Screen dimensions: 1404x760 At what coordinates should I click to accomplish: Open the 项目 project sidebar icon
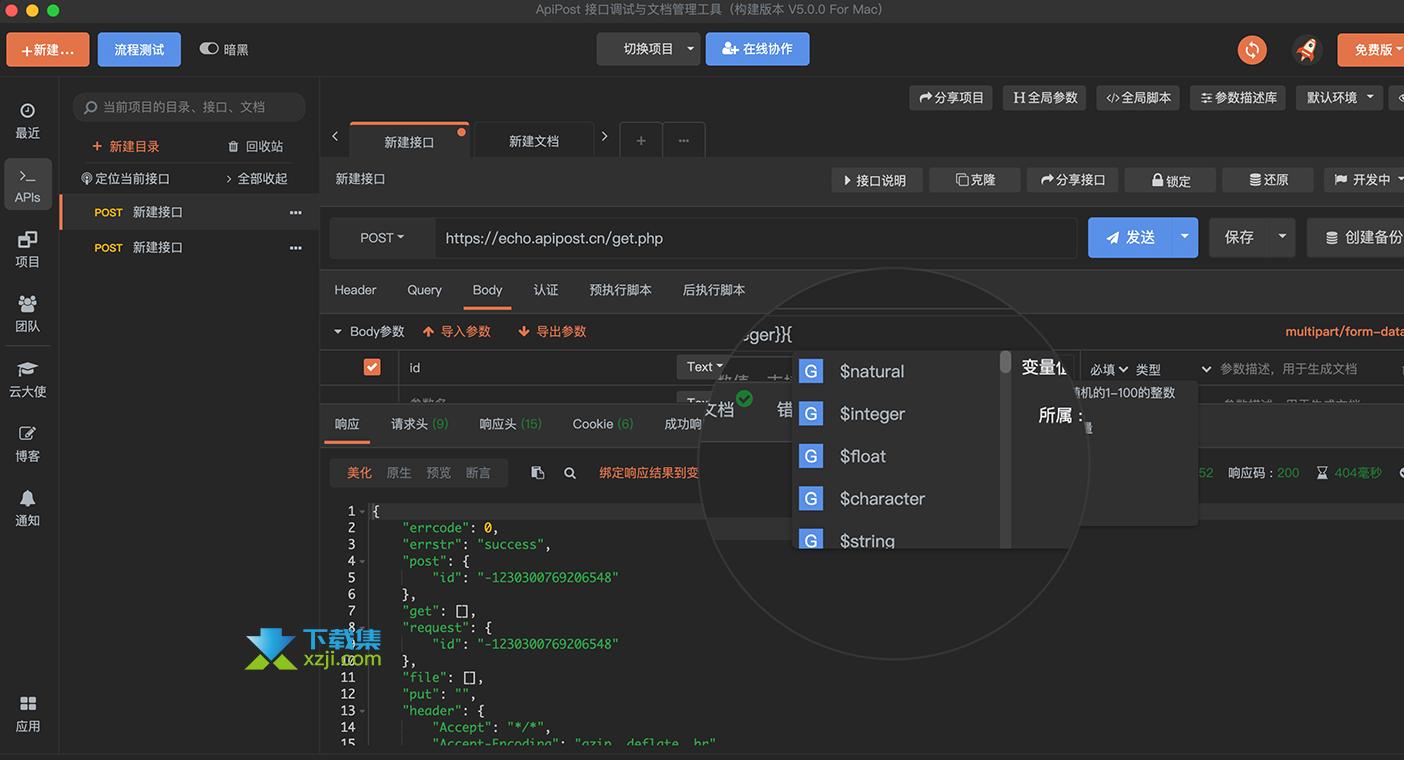28,250
